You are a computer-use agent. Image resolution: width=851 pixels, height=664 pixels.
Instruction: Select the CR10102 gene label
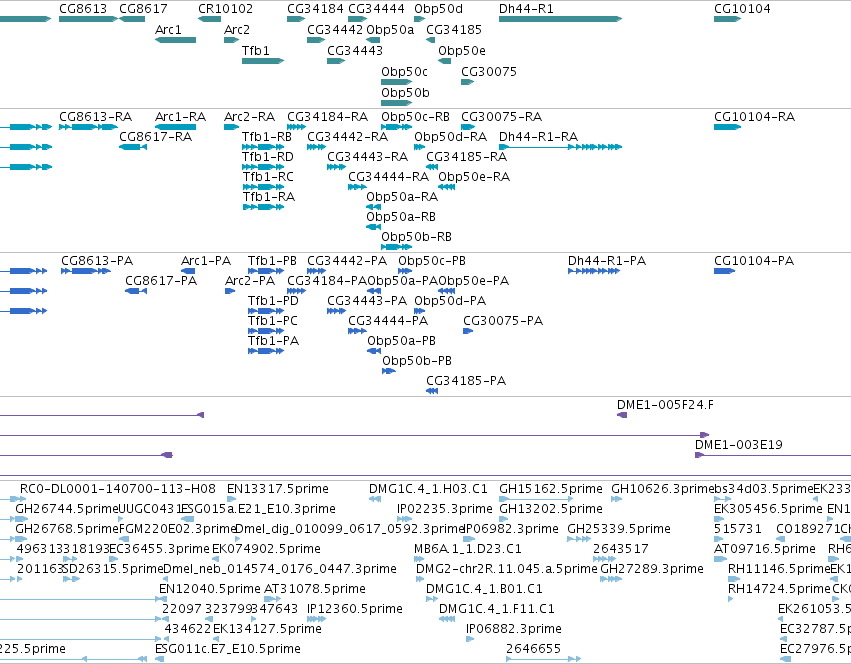(x=225, y=9)
